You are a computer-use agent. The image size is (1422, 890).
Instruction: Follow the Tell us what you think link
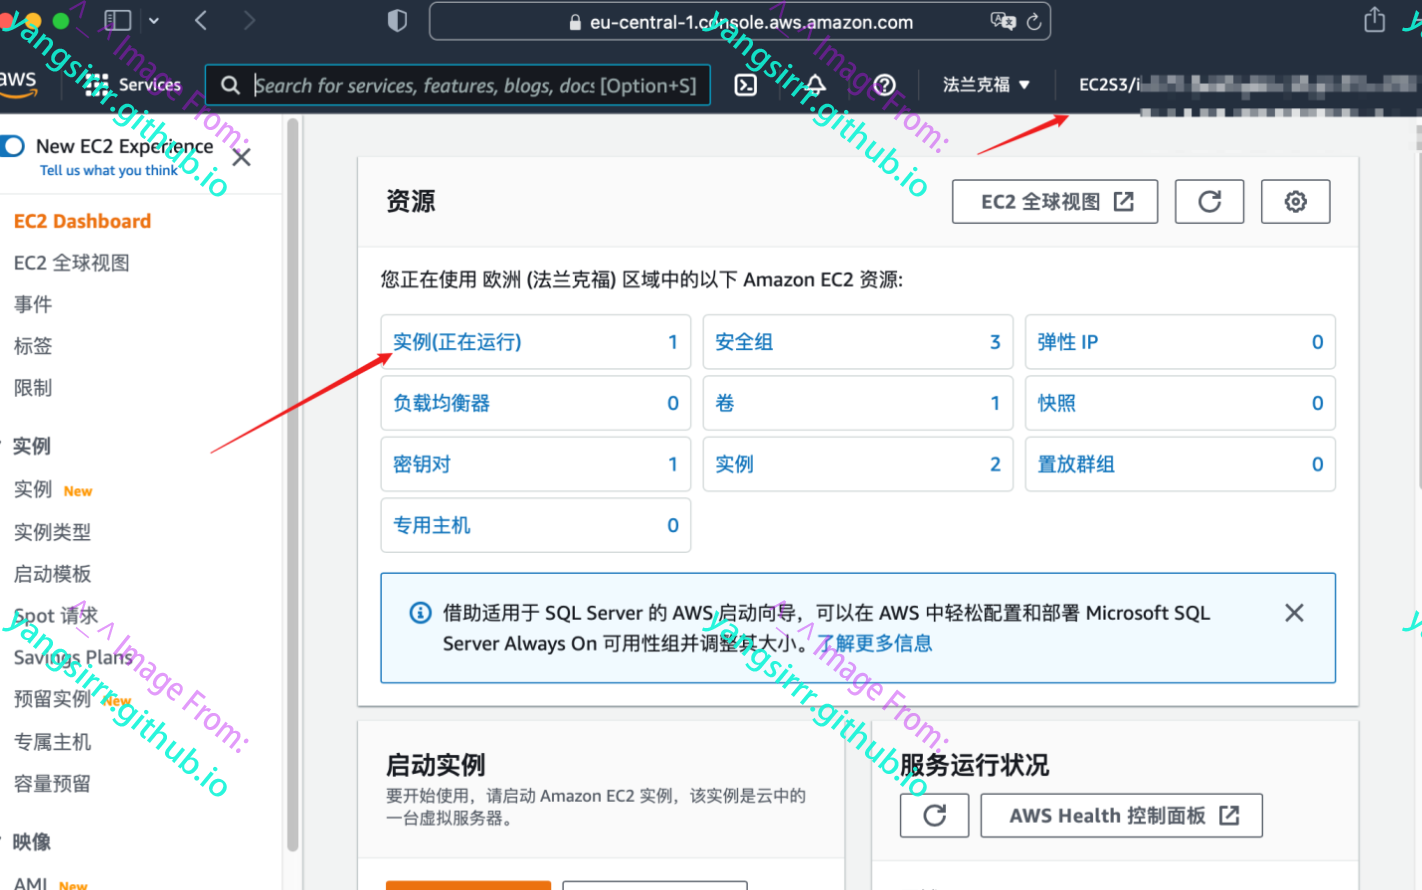[x=109, y=171]
